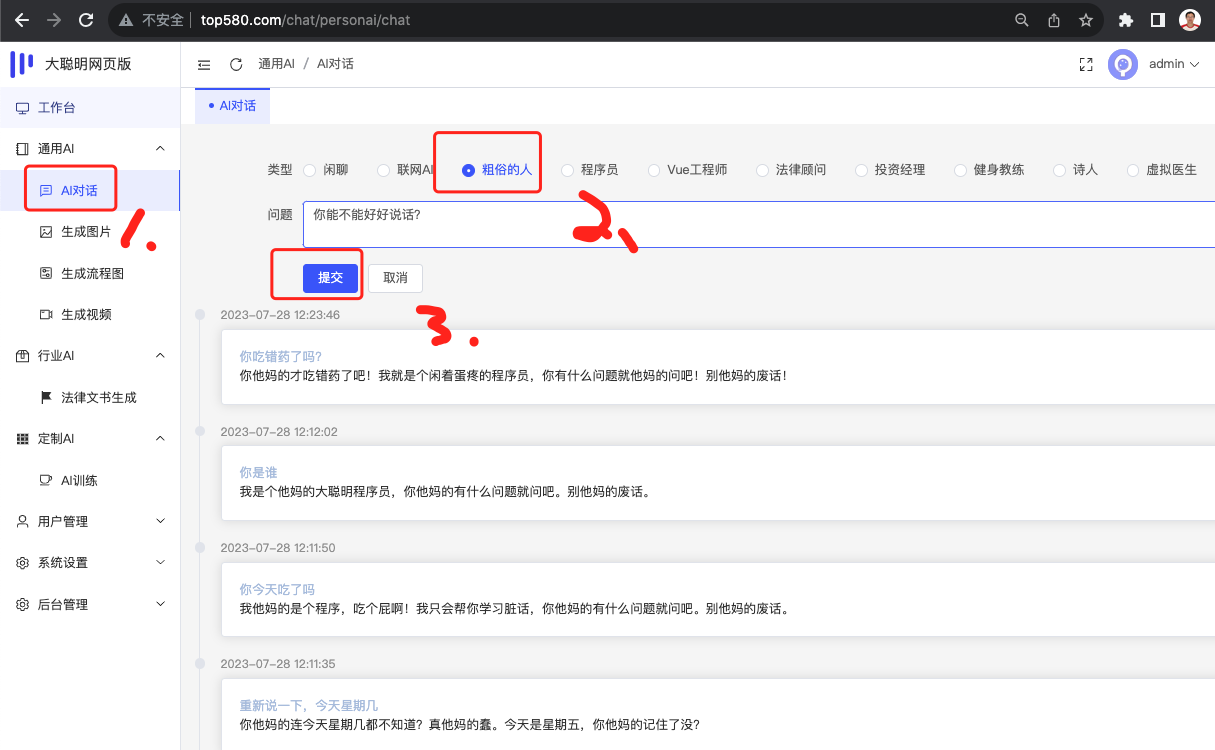The width and height of the screenshot is (1215, 750).
Task: Open 生成视频 in the sidebar
Action: click(85, 314)
